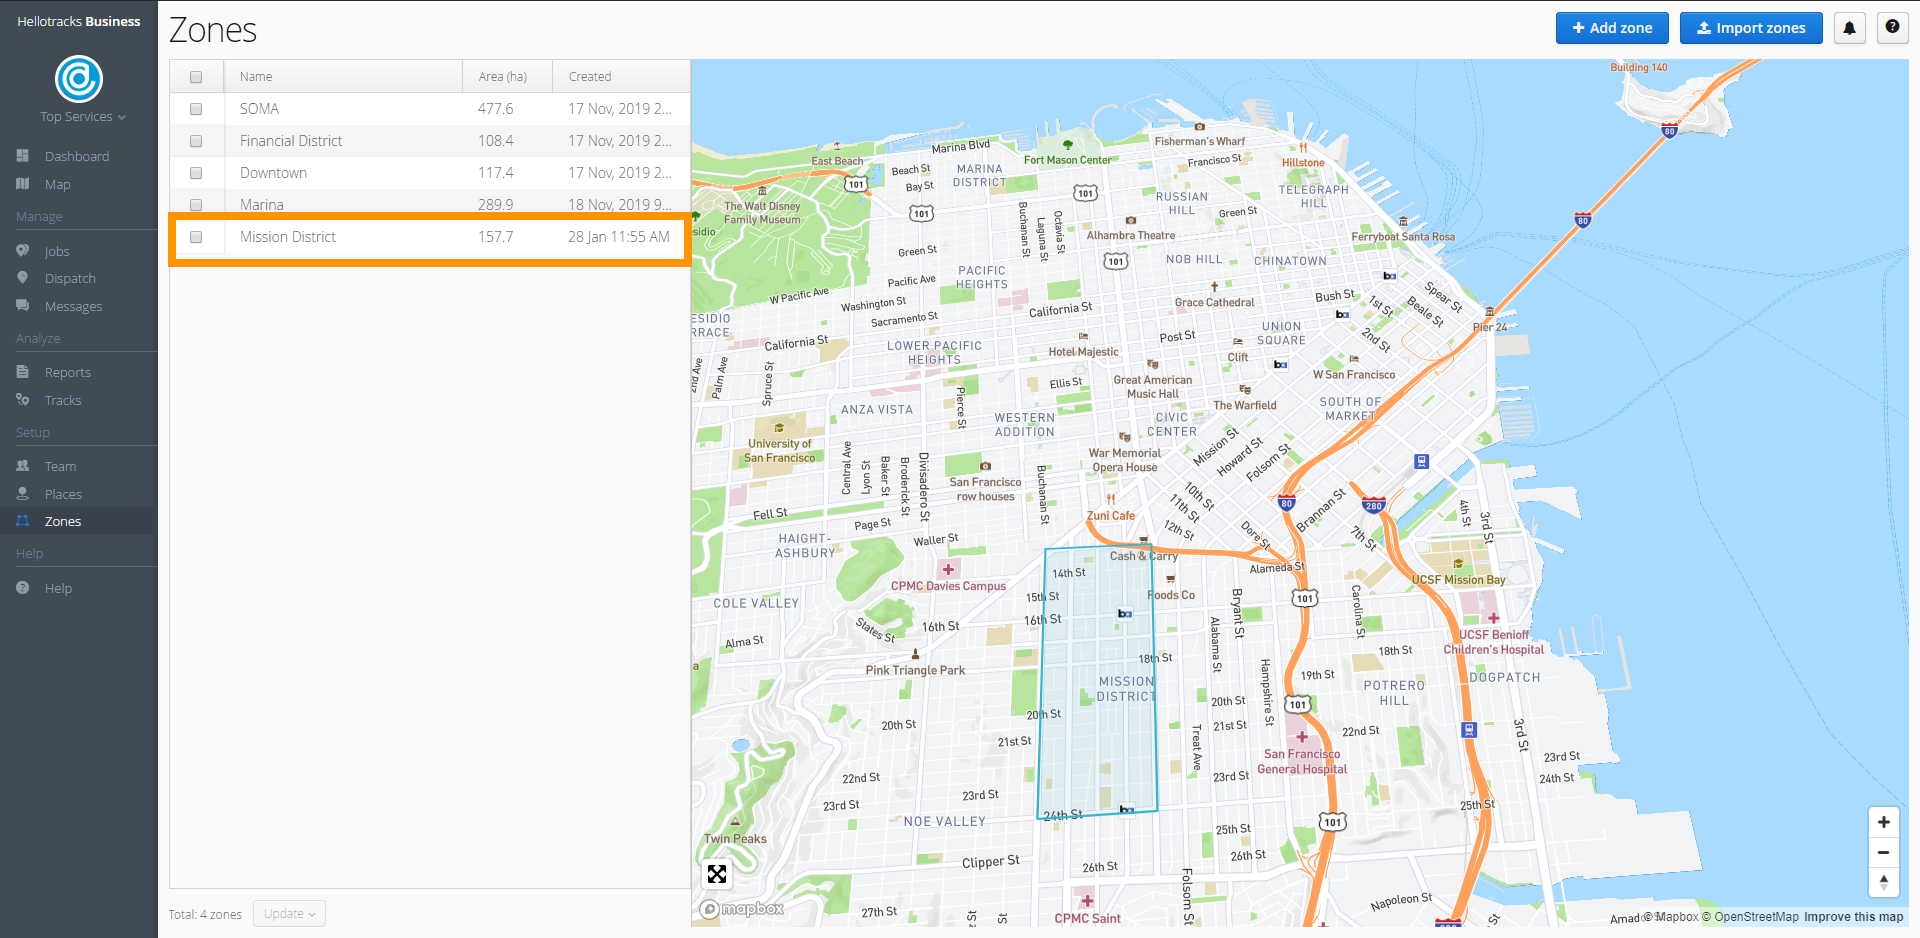Click the Import zones button
Image resolution: width=1920 pixels, height=938 pixels.
(1751, 28)
